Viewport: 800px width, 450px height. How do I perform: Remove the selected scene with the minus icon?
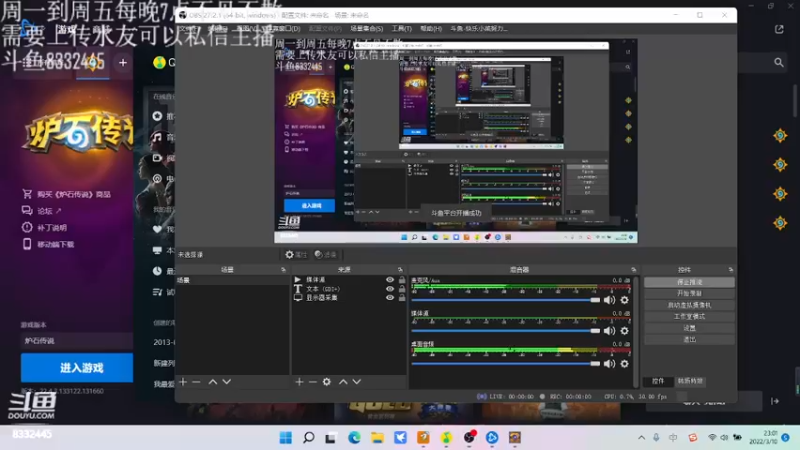tap(196, 382)
